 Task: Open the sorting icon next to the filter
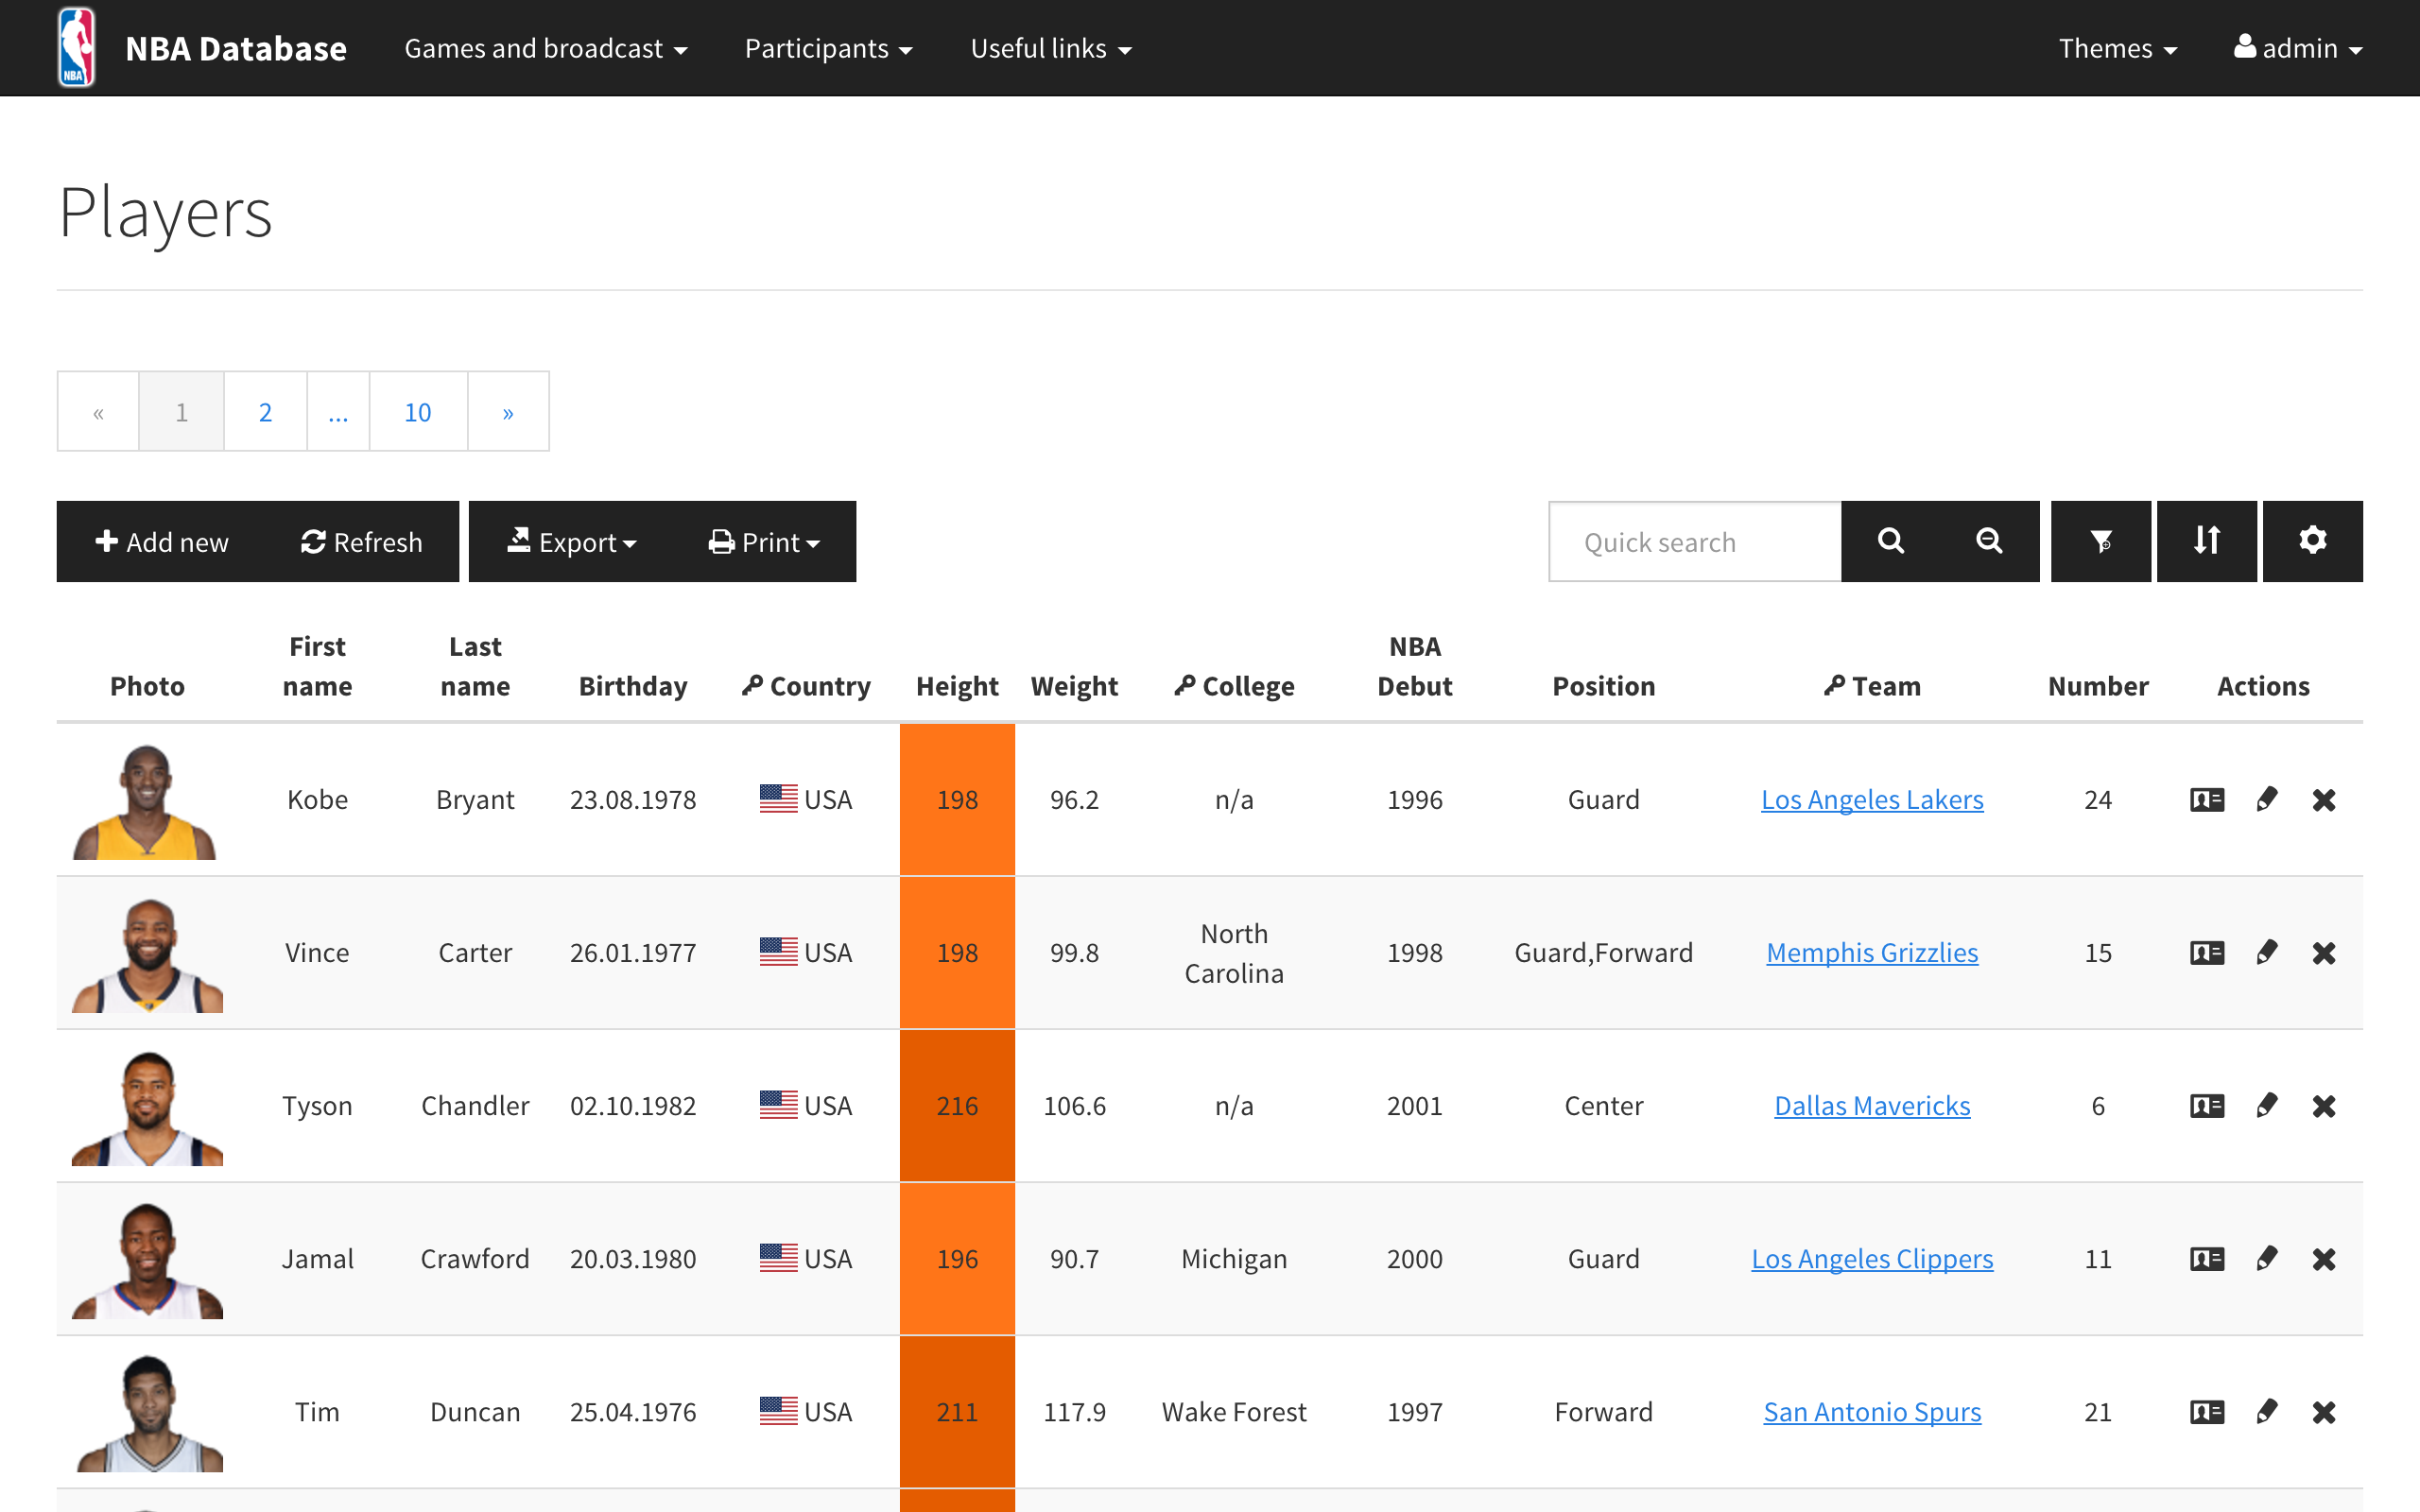[2206, 541]
